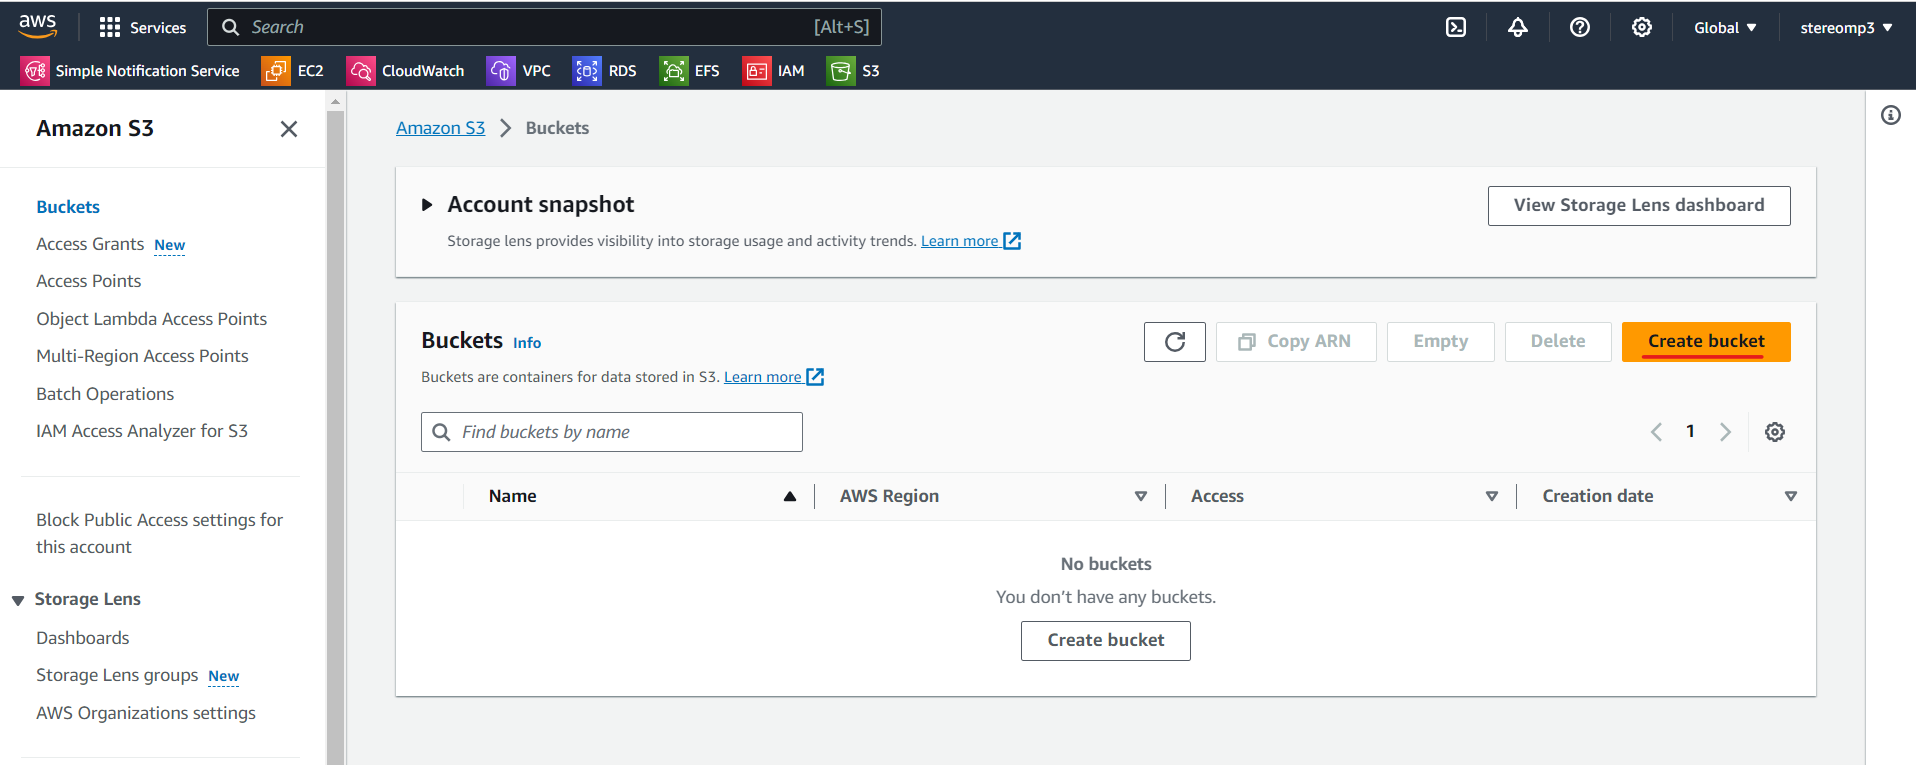Image resolution: width=1916 pixels, height=765 pixels.
Task: Click Create bucket under No buckets message
Action: pos(1106,641)
